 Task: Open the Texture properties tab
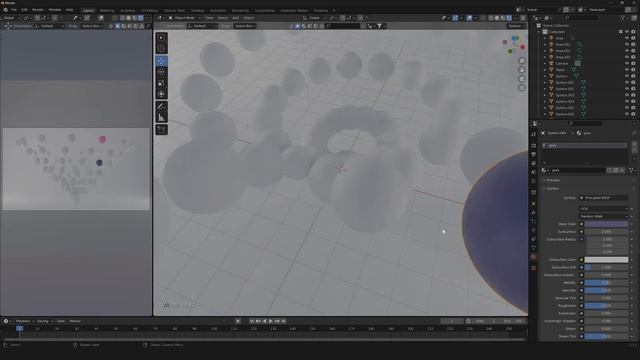[533, 268]
